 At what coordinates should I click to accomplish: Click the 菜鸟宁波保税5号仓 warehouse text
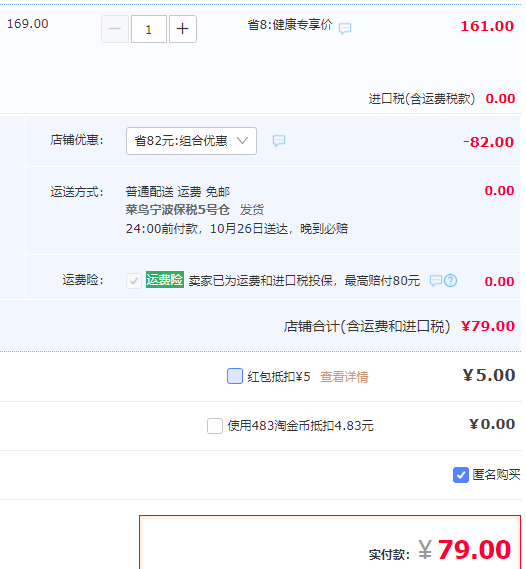tap(178, 210)
